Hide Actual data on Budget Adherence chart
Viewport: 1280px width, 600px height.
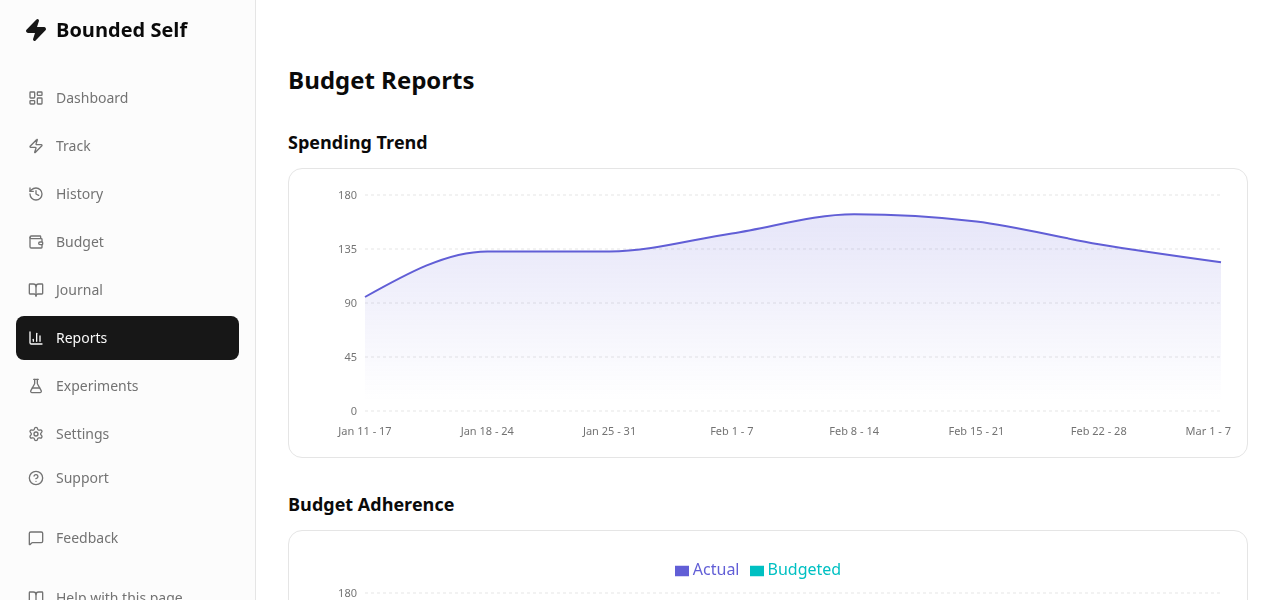pos(707,569)
